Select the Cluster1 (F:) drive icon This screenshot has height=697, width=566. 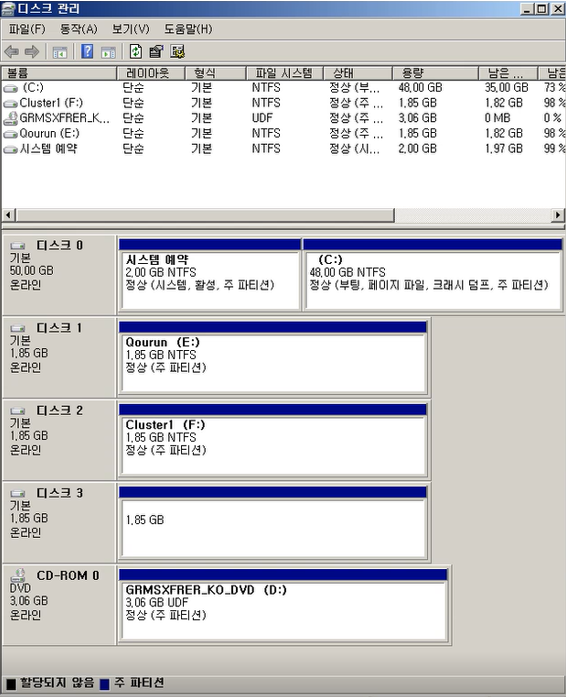[11, 104]
